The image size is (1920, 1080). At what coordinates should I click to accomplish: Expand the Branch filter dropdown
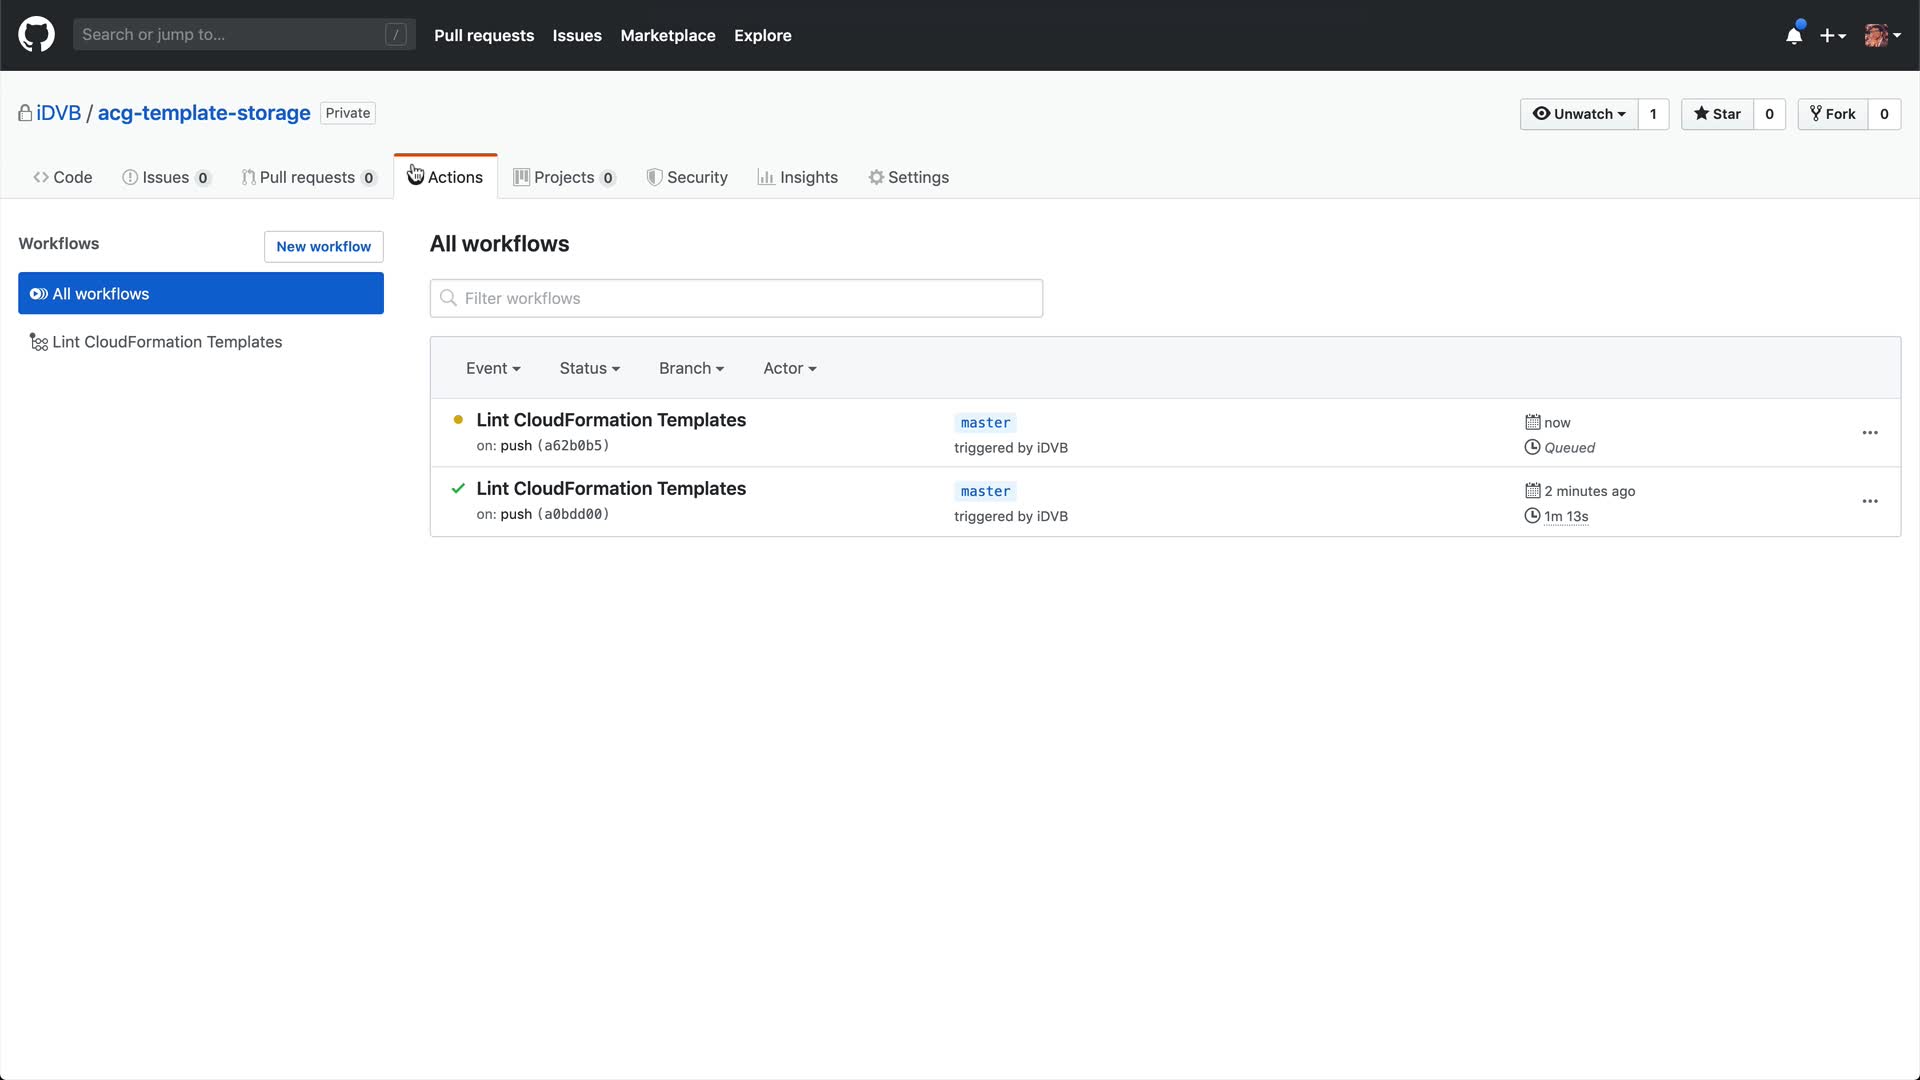691,368
